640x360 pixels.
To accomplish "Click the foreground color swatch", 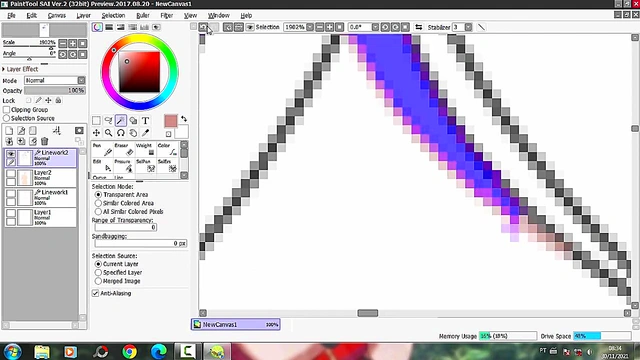I will point(171,121).
